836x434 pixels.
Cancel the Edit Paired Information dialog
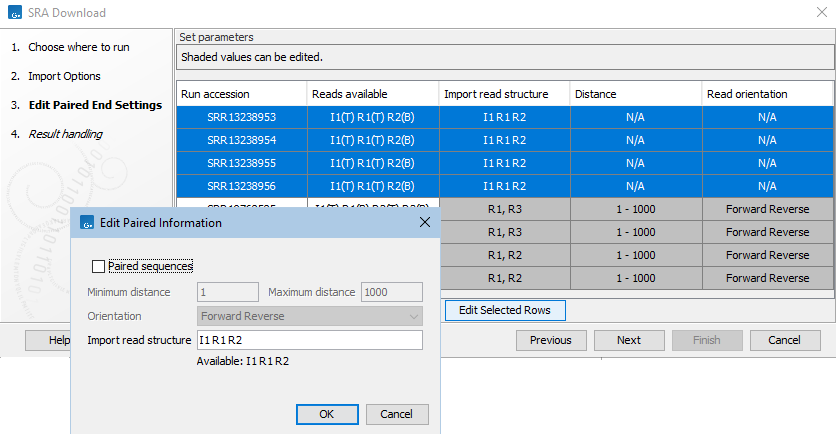(x=397, y=414)
